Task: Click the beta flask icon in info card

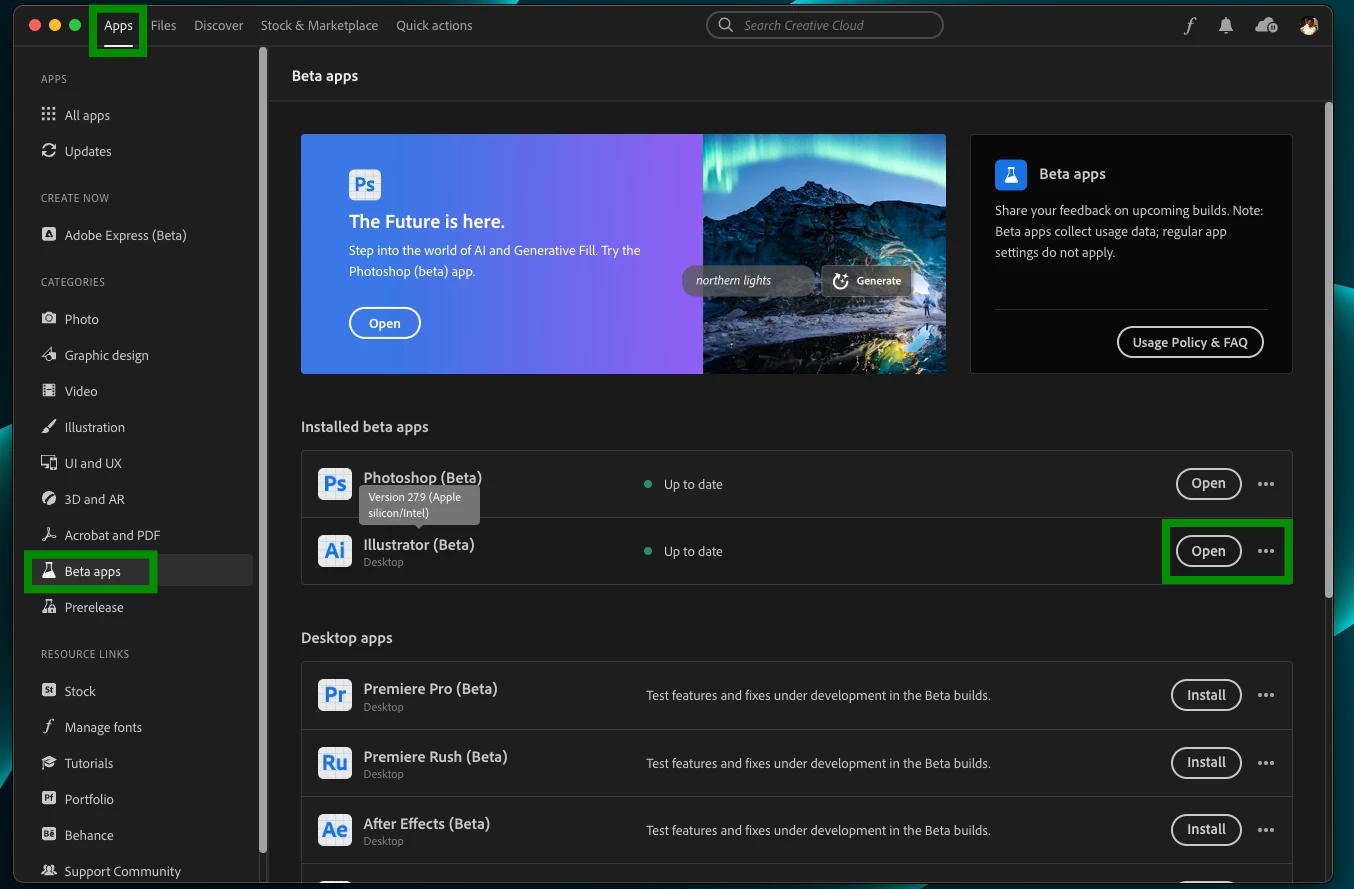Action: pos(1011,174)
